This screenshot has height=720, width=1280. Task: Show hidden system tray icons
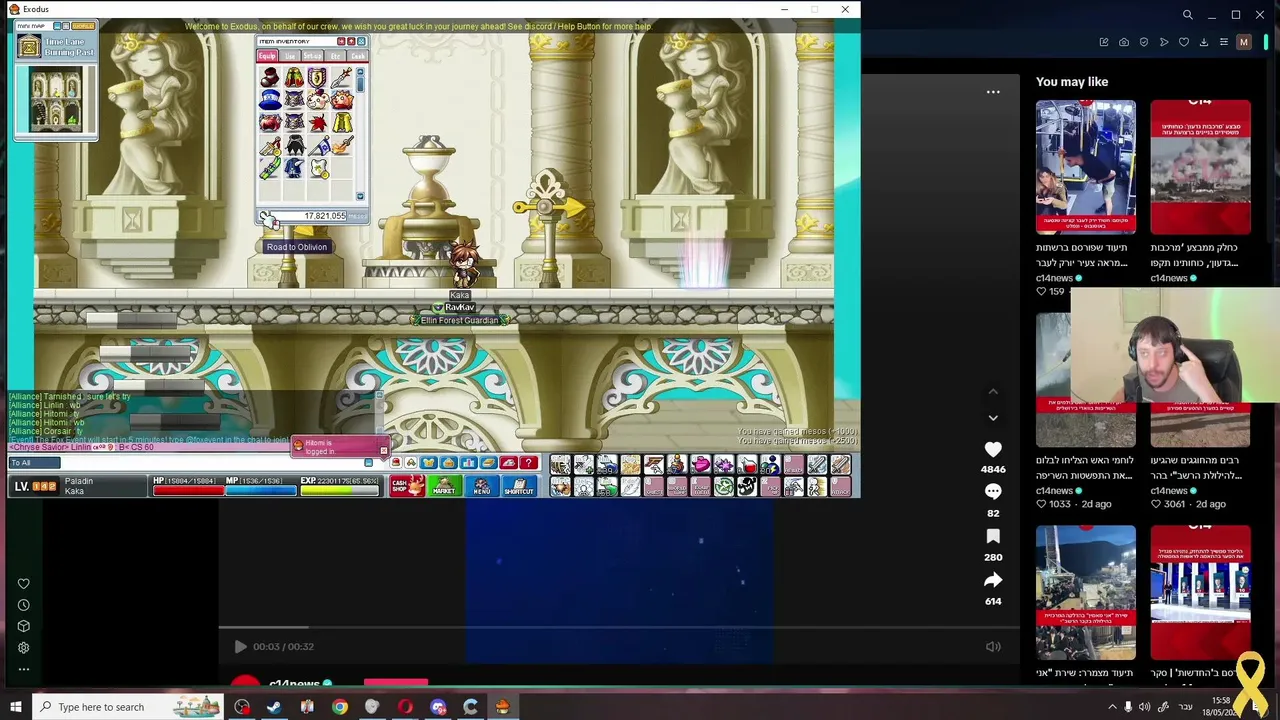[x=1112, y=707]
